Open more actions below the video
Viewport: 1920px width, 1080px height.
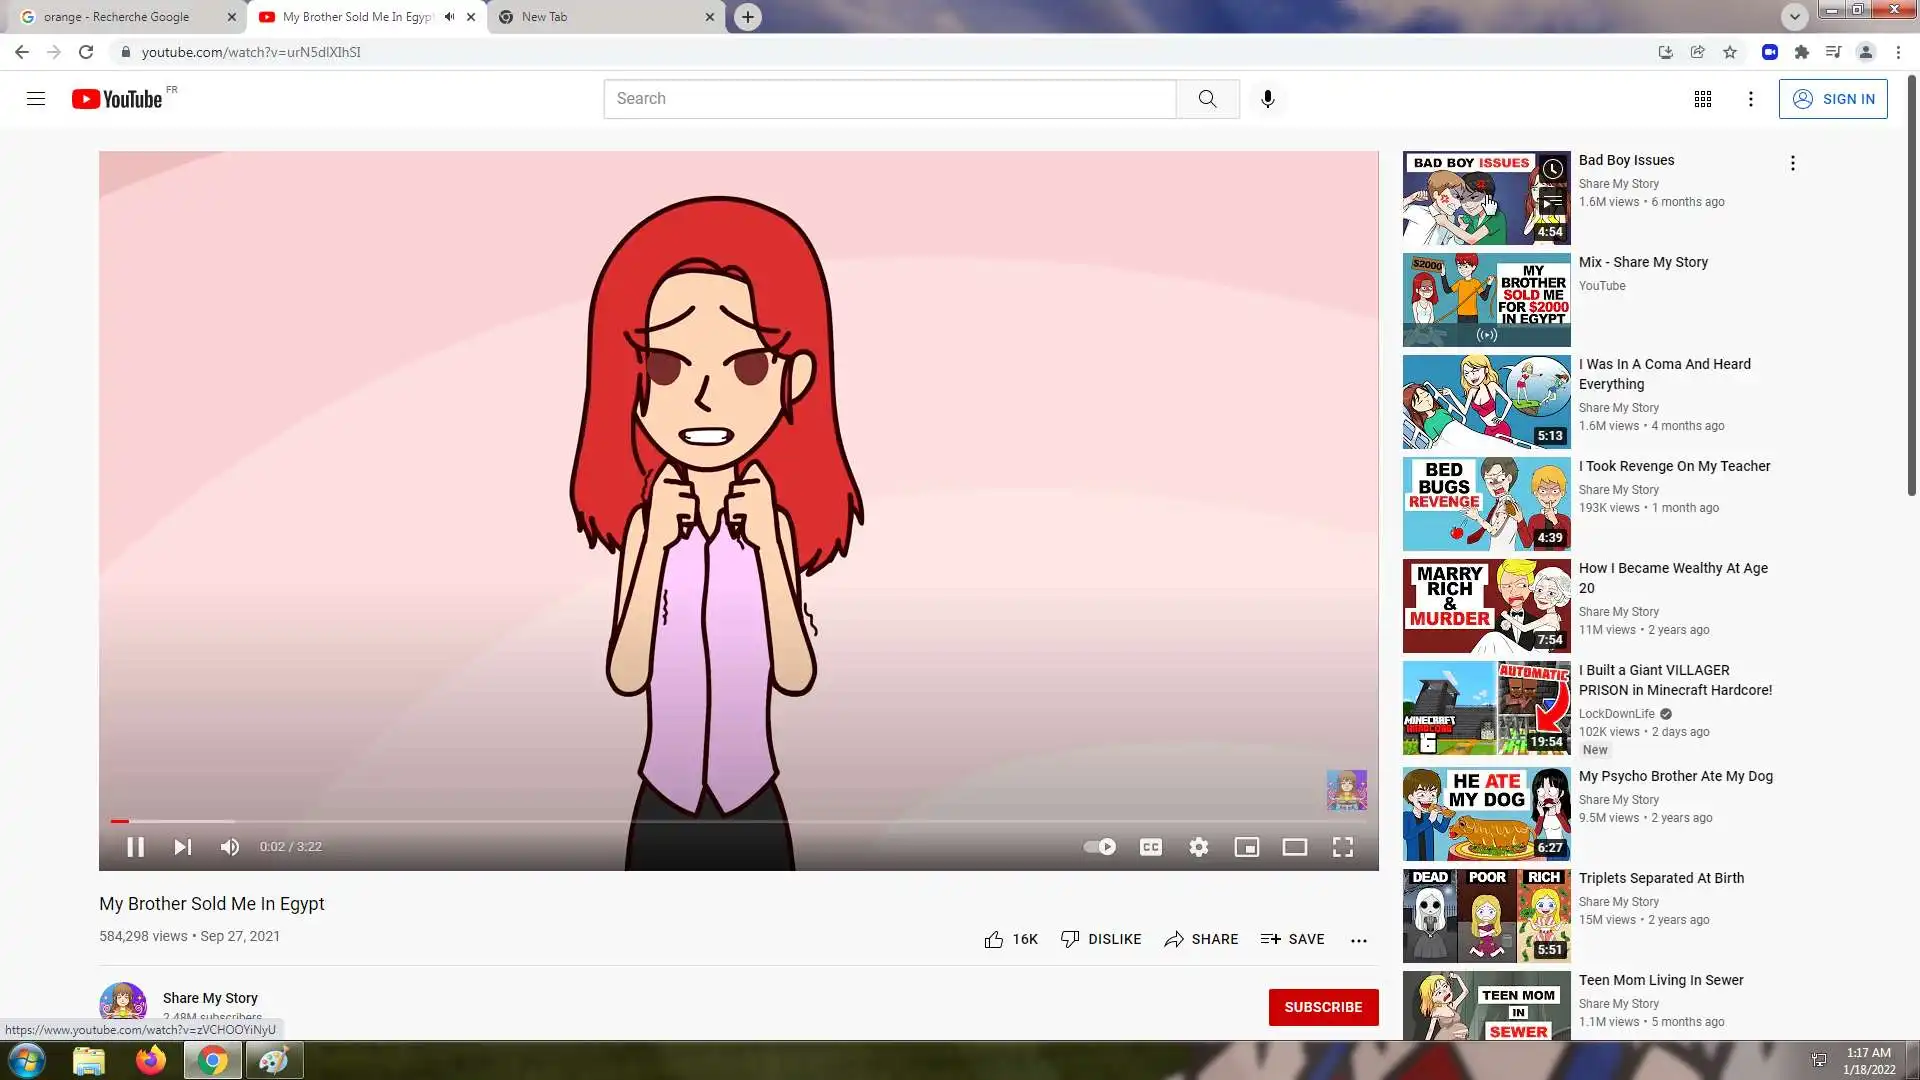pos(1358,940)
